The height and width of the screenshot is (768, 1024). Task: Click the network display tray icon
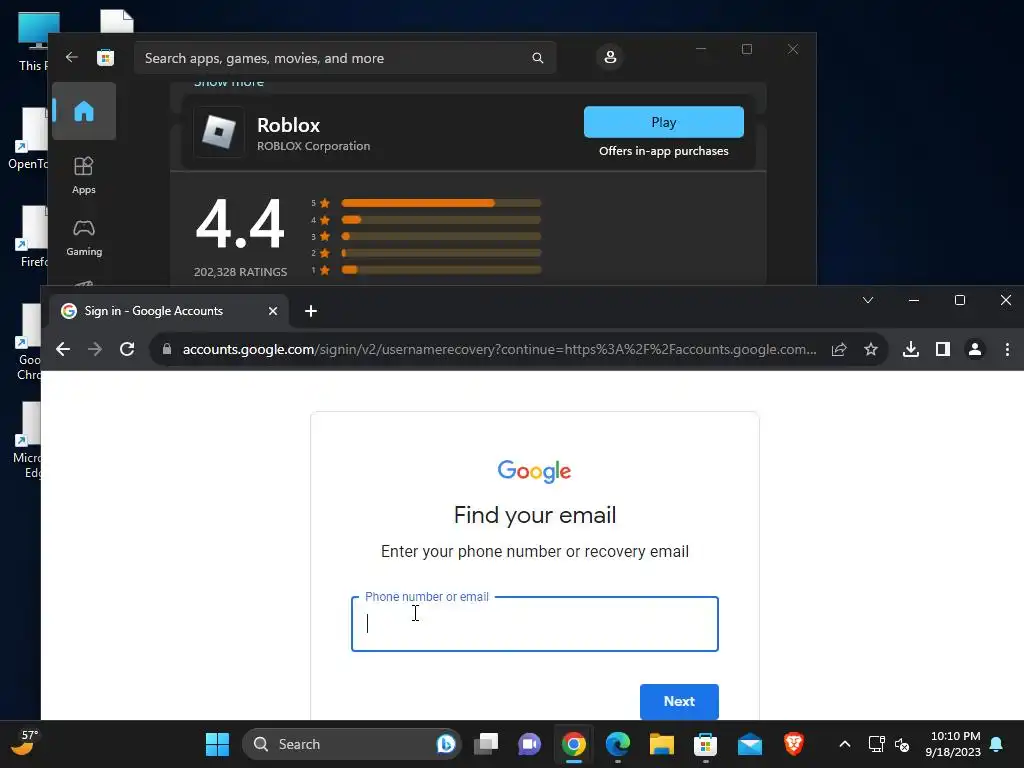[876, 744]
